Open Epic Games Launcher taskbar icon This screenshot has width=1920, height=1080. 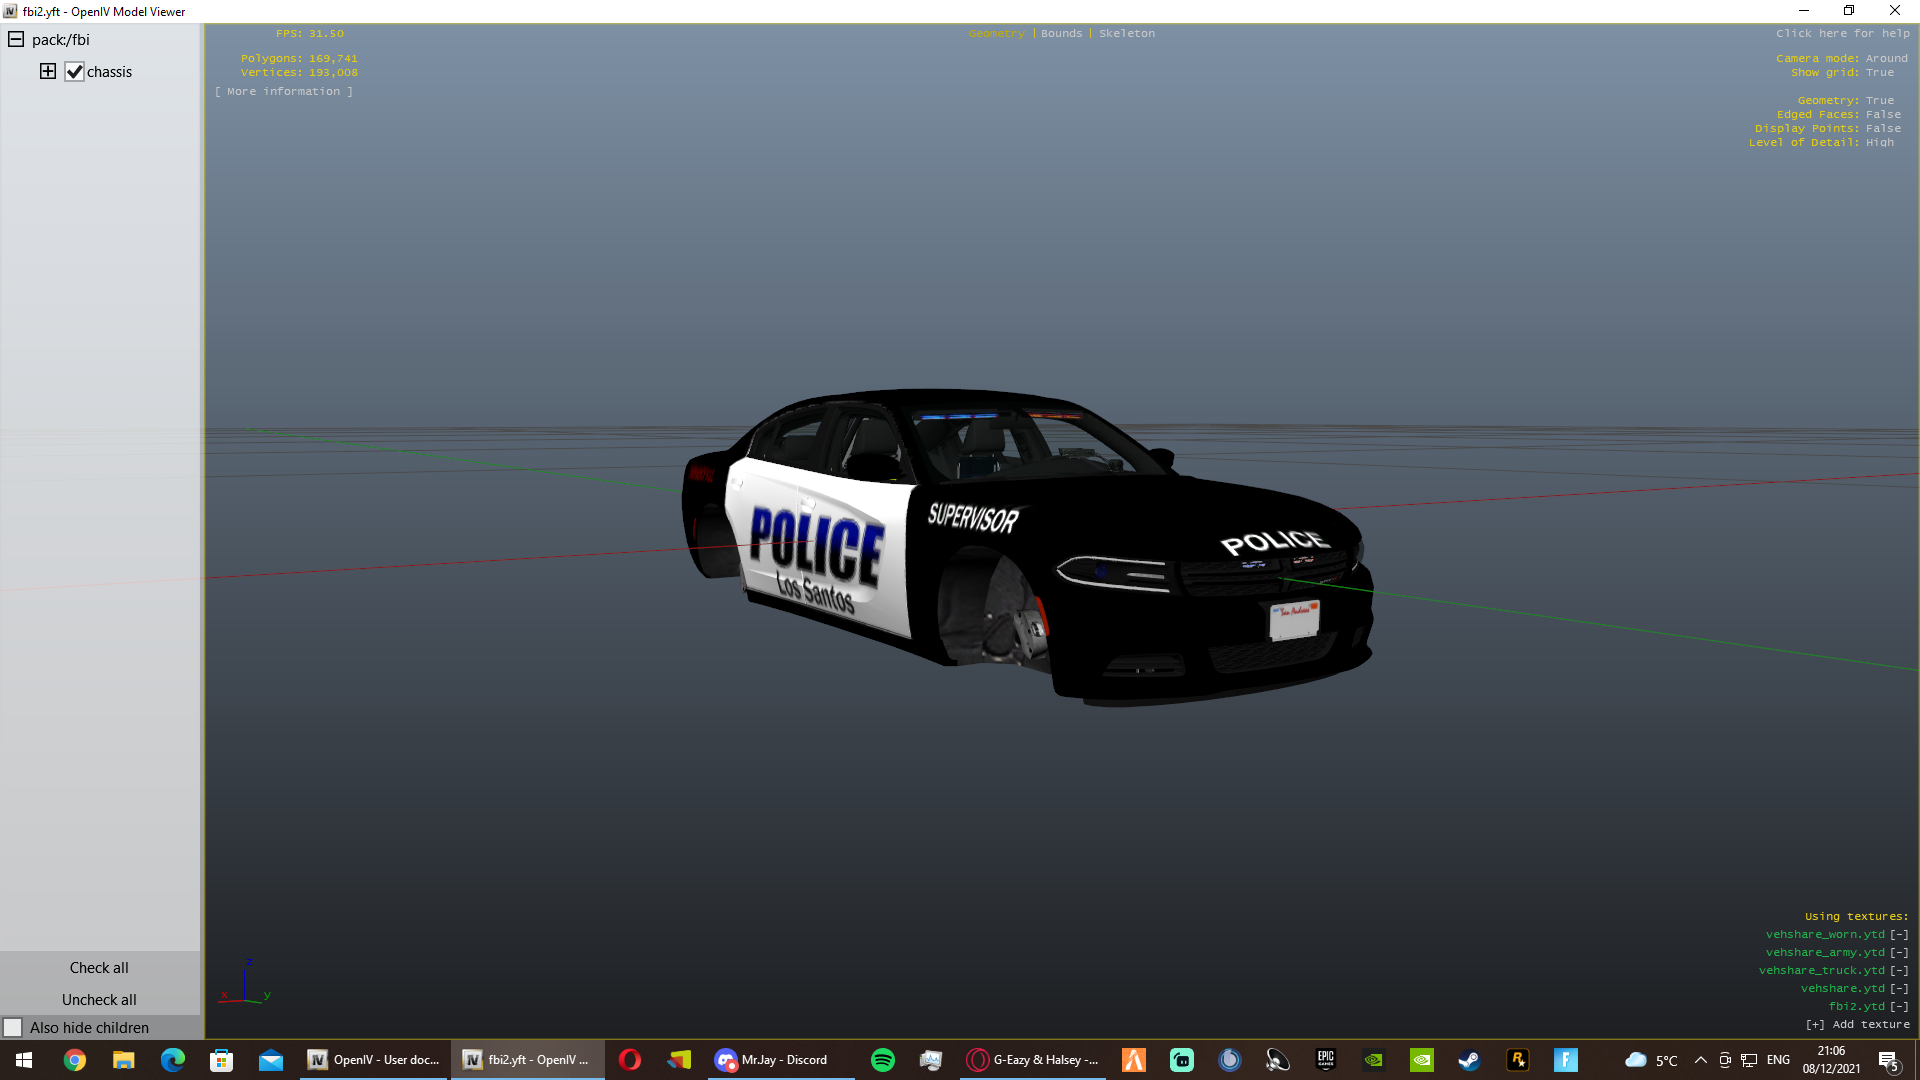tap(1325, 1060)
